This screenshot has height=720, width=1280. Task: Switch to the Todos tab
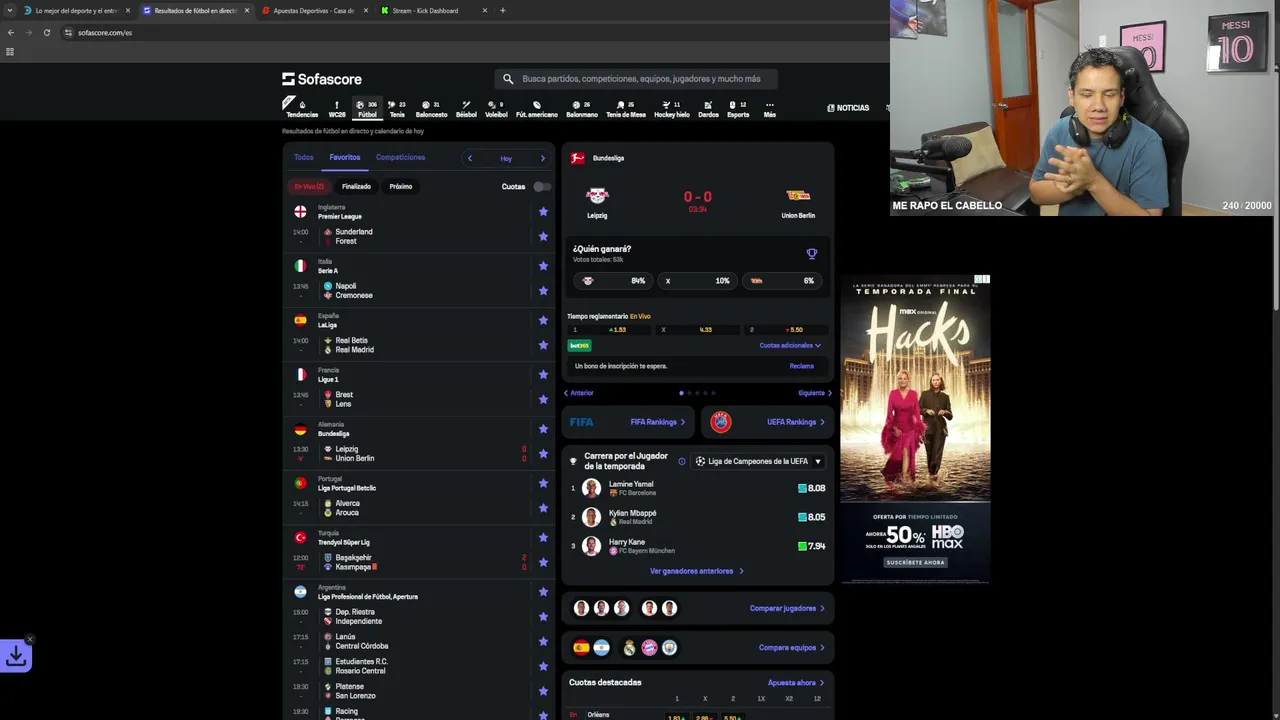303,157
